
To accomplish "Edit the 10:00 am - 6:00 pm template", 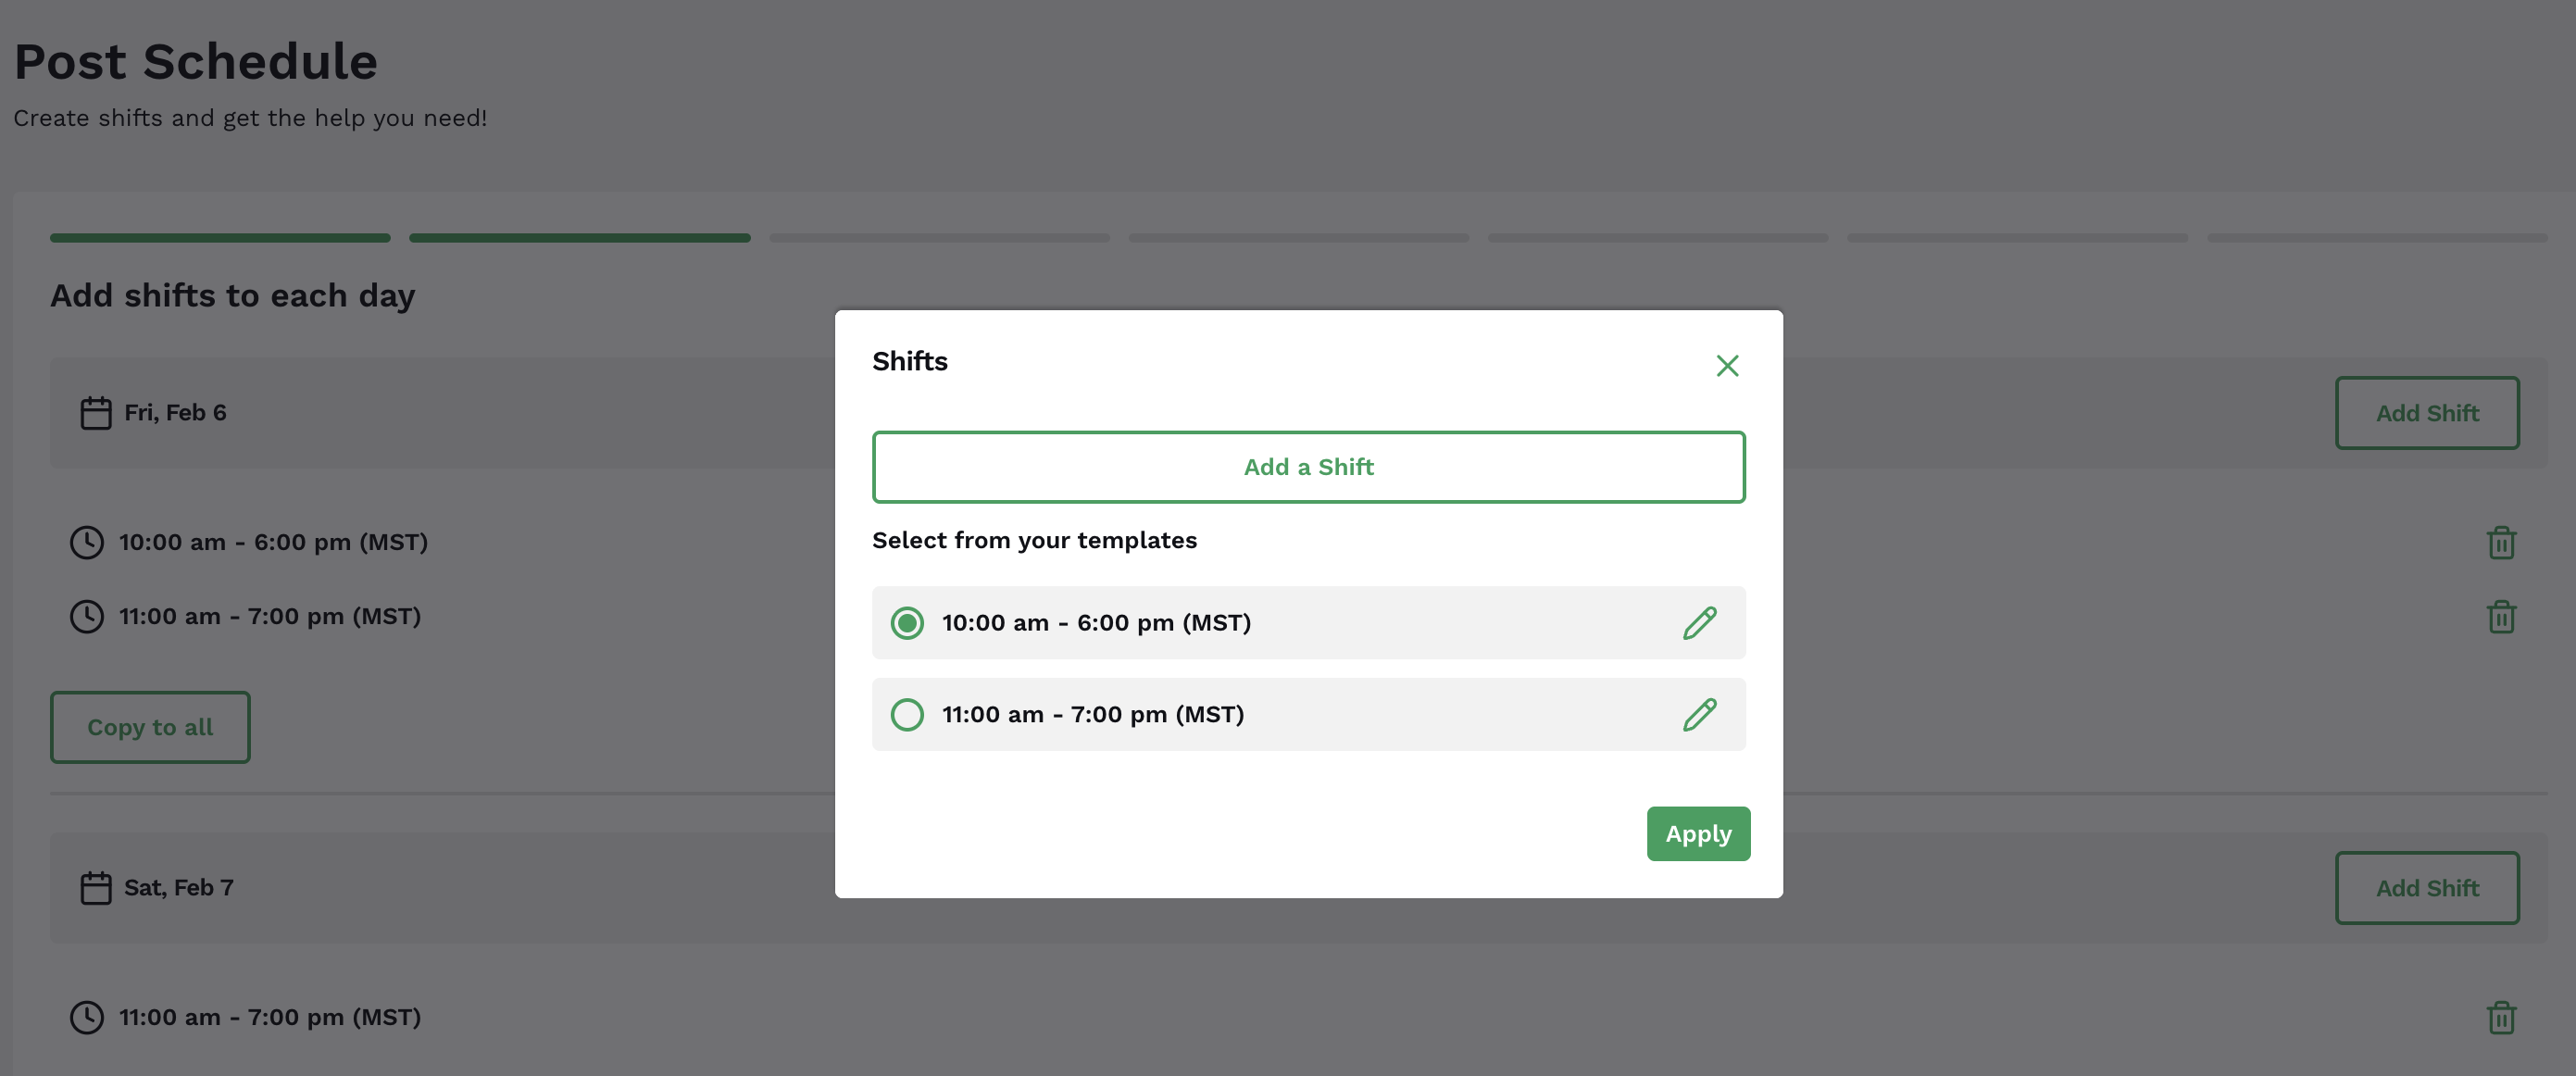I will click(x=1699, y=623).
